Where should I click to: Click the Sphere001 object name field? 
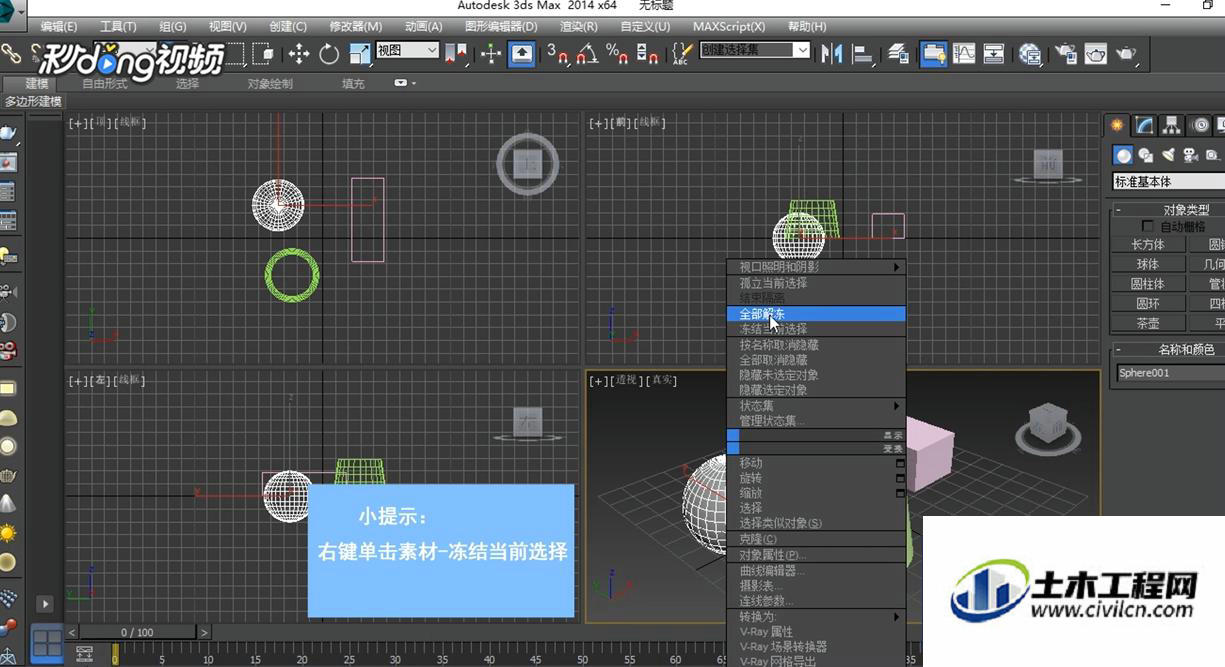[x=1170, y=373]
